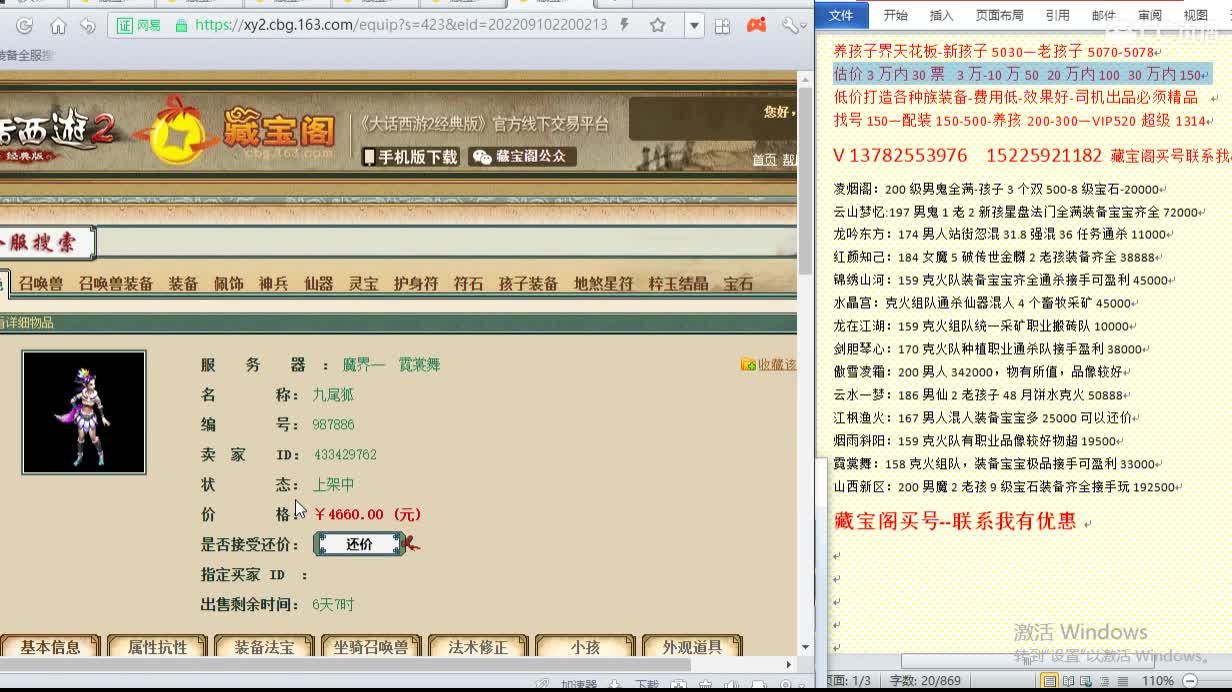Click the 页面 1/3 status indicator in Word
The height and width of the screenshot is (692, 1232).
pos(848,681)
